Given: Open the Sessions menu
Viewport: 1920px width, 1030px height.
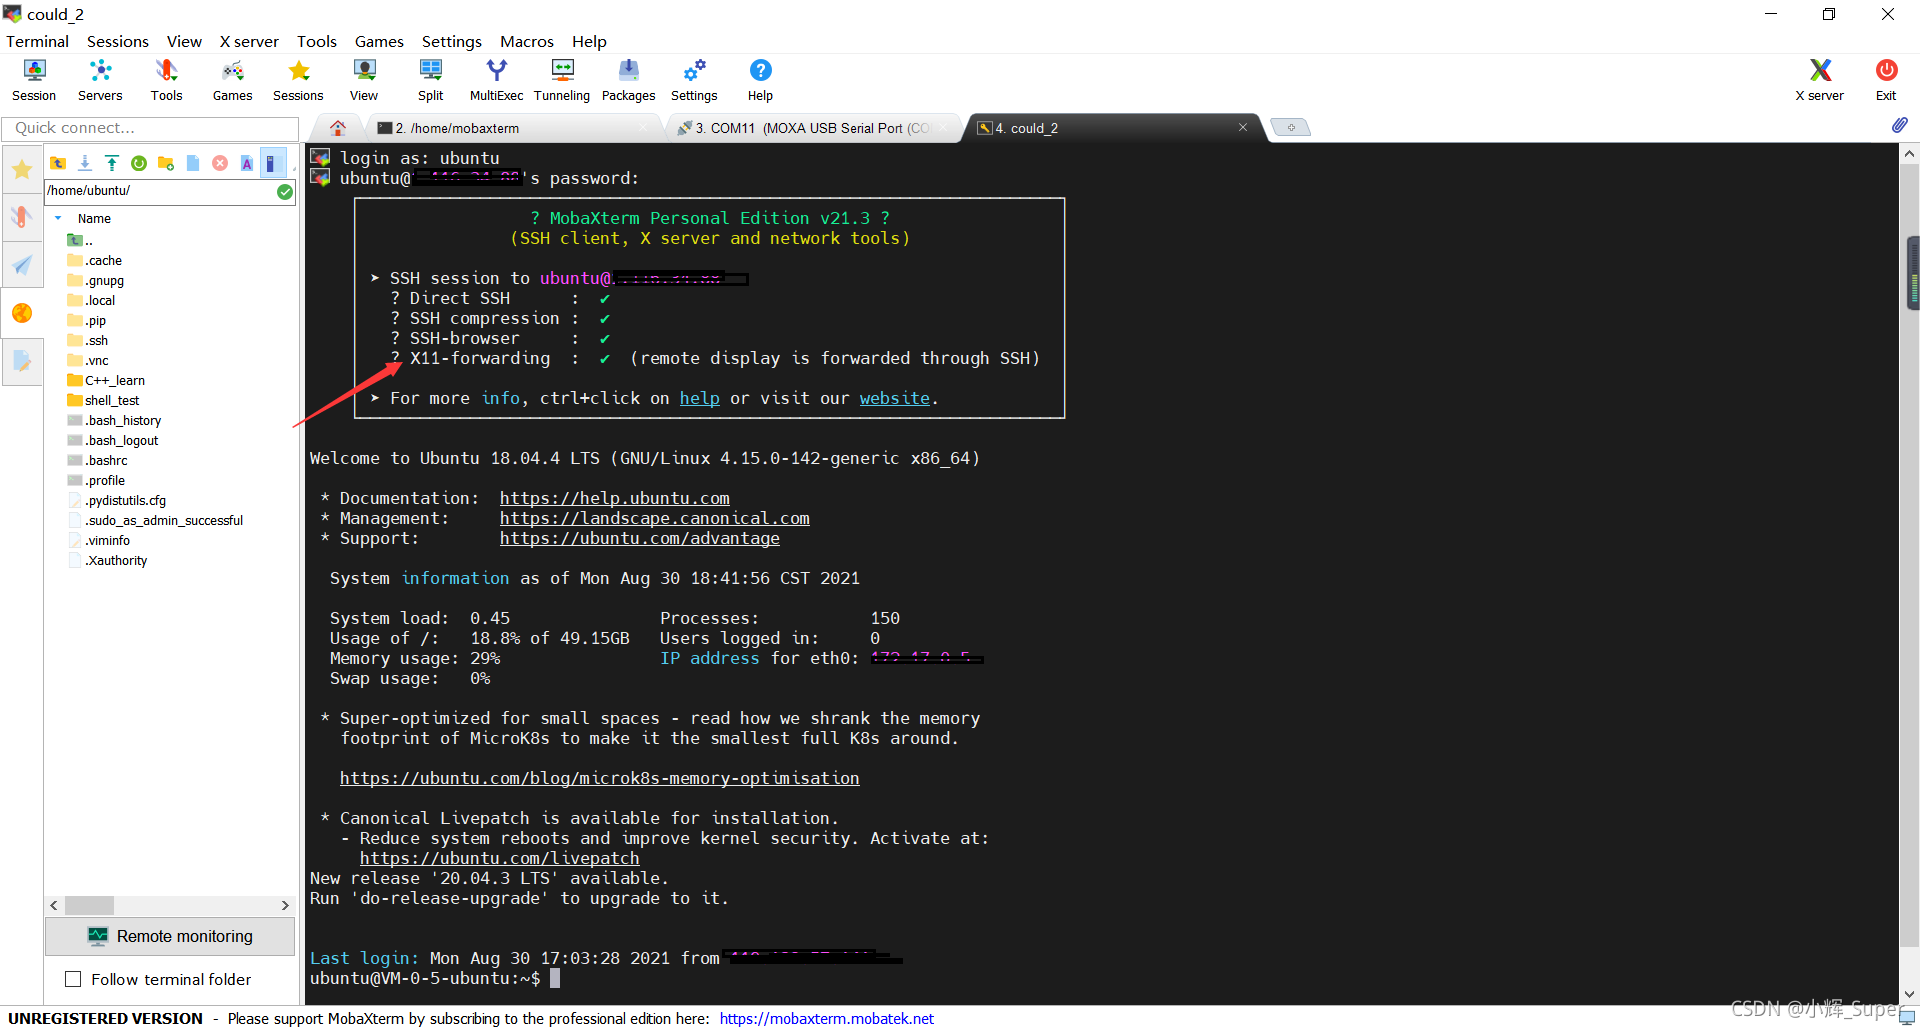Looking at the screenshot, I should [118, 41].
